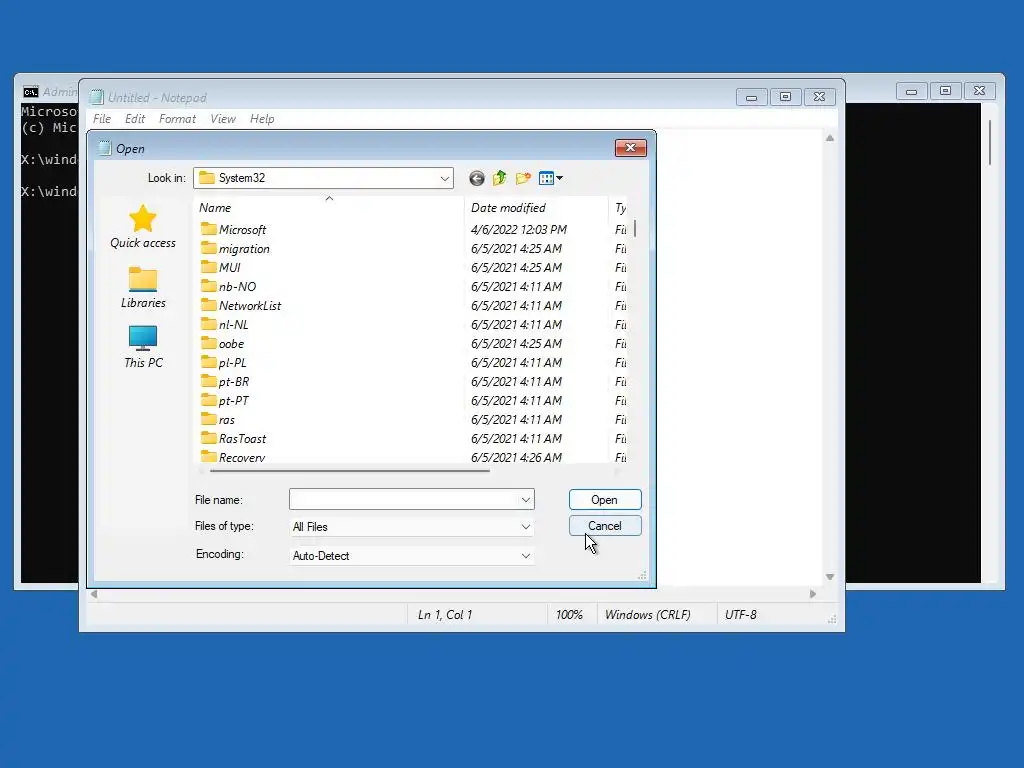Viewport: 1024px width, 768px height.
Task: Open Notepad Edit menu
Action: click(x=135, y=119)
